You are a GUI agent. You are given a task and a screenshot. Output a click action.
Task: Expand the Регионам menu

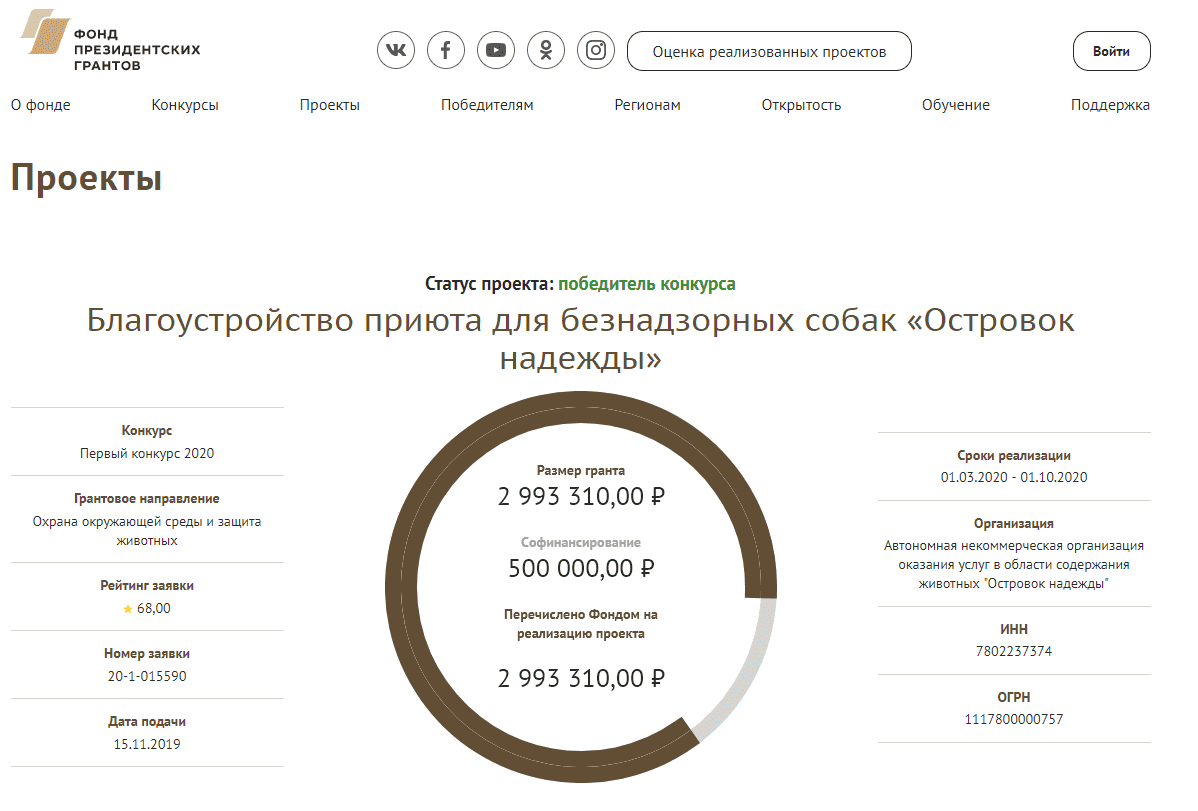coord(647,105)
